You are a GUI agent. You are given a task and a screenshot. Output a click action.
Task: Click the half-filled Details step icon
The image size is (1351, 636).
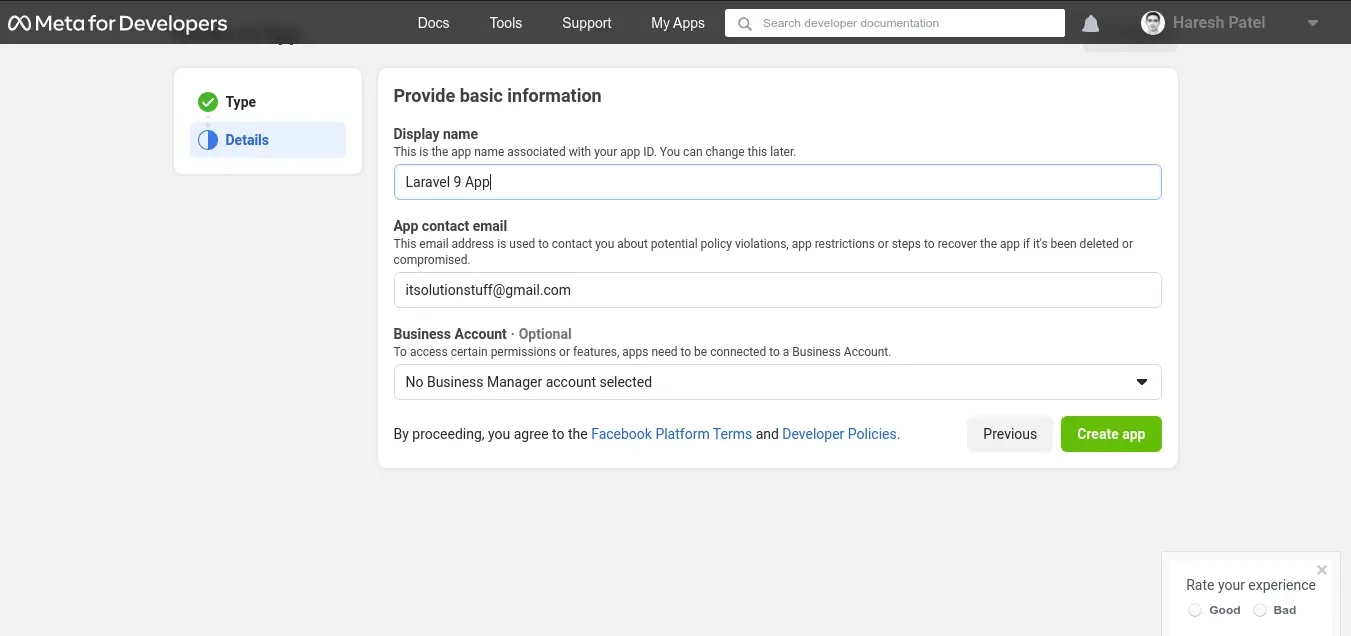208,140
